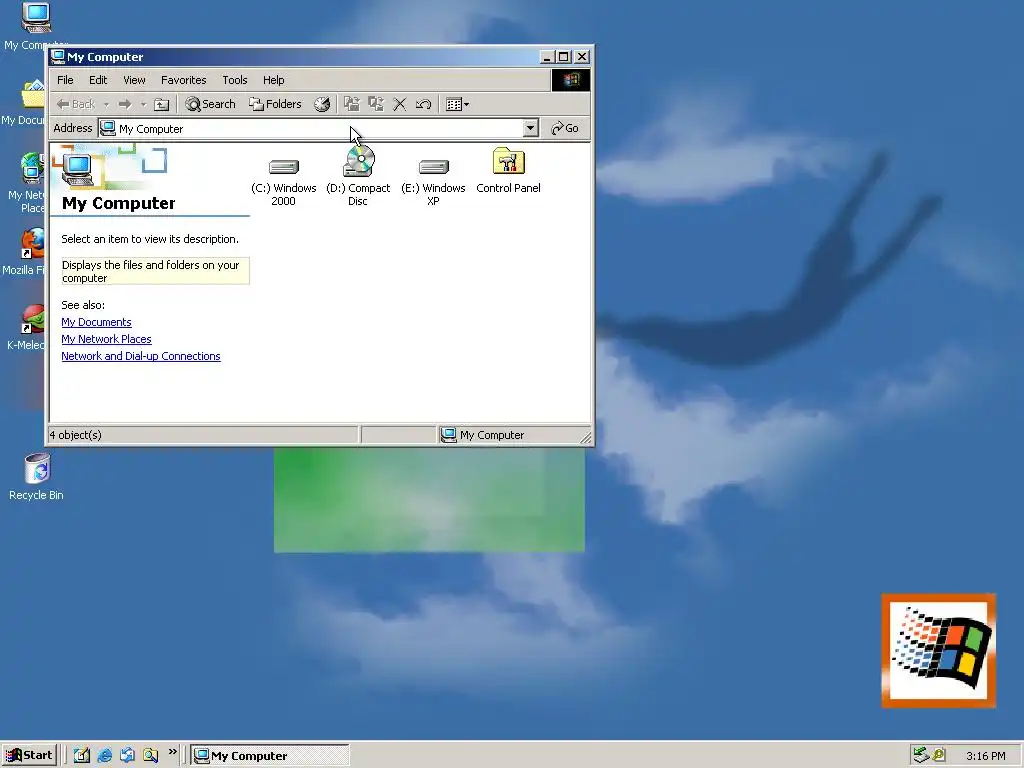Click the second system tray icon

[938, 755]
